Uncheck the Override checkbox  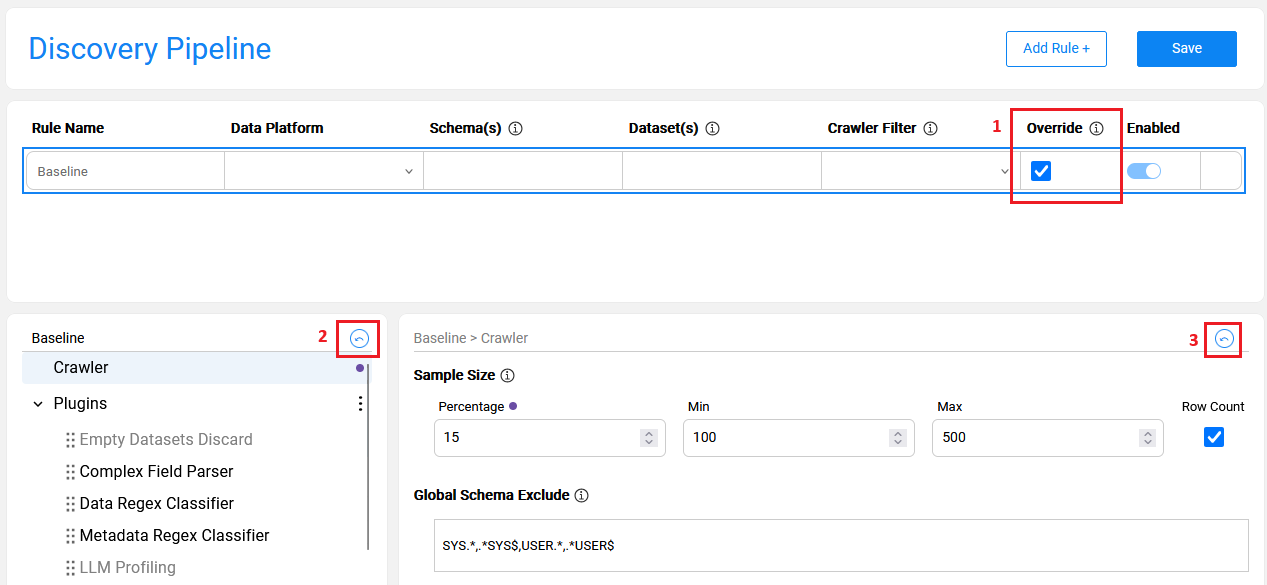pyautogui.click(x=1041, y=171)
